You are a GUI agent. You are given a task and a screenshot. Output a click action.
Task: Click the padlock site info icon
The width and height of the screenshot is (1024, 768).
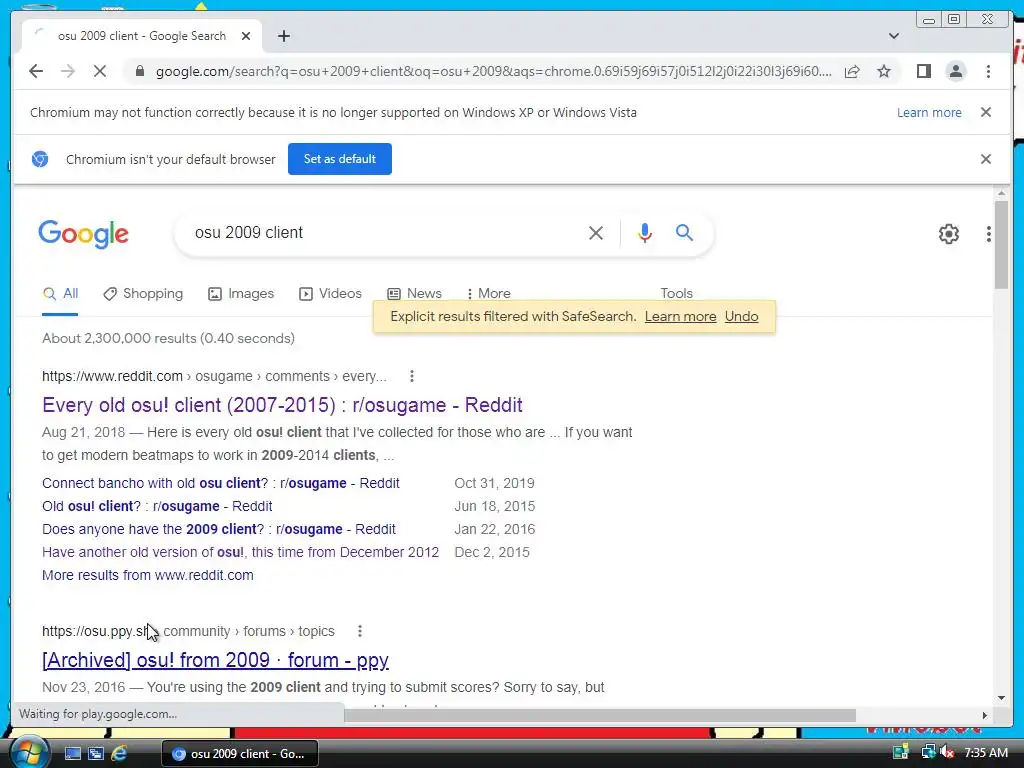(x=139, y=71)
